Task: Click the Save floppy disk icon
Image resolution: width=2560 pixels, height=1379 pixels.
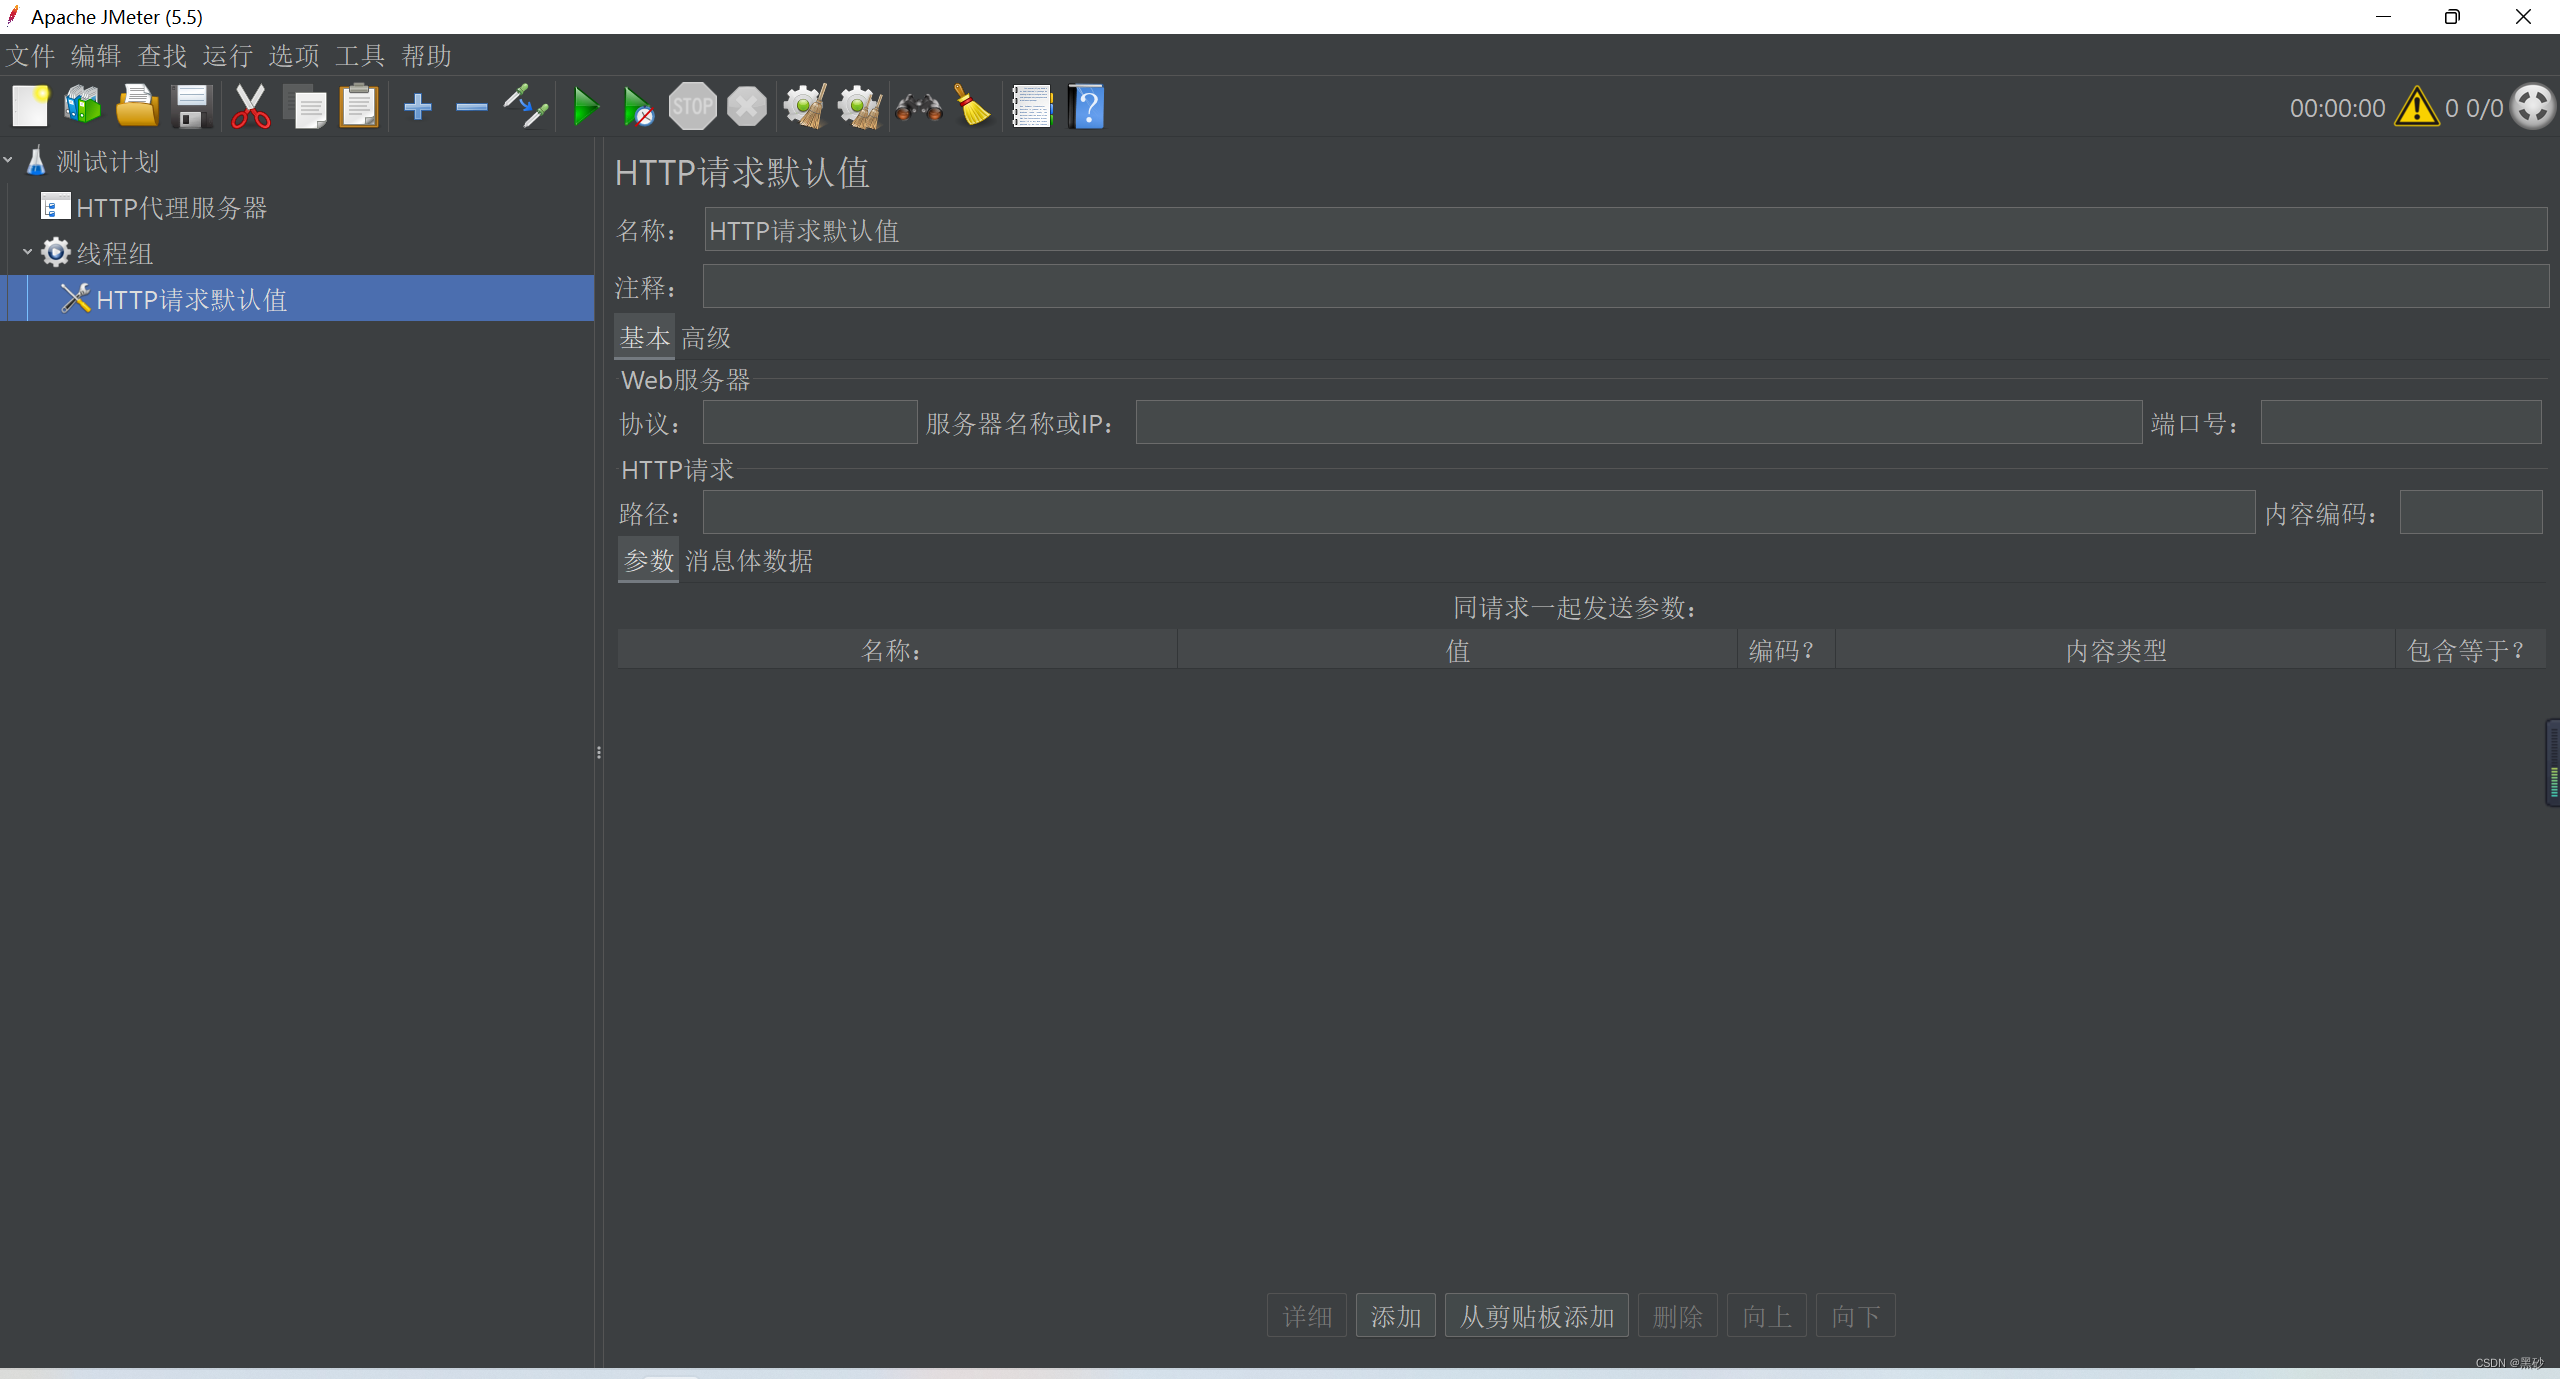Action: tap(191, 107)
